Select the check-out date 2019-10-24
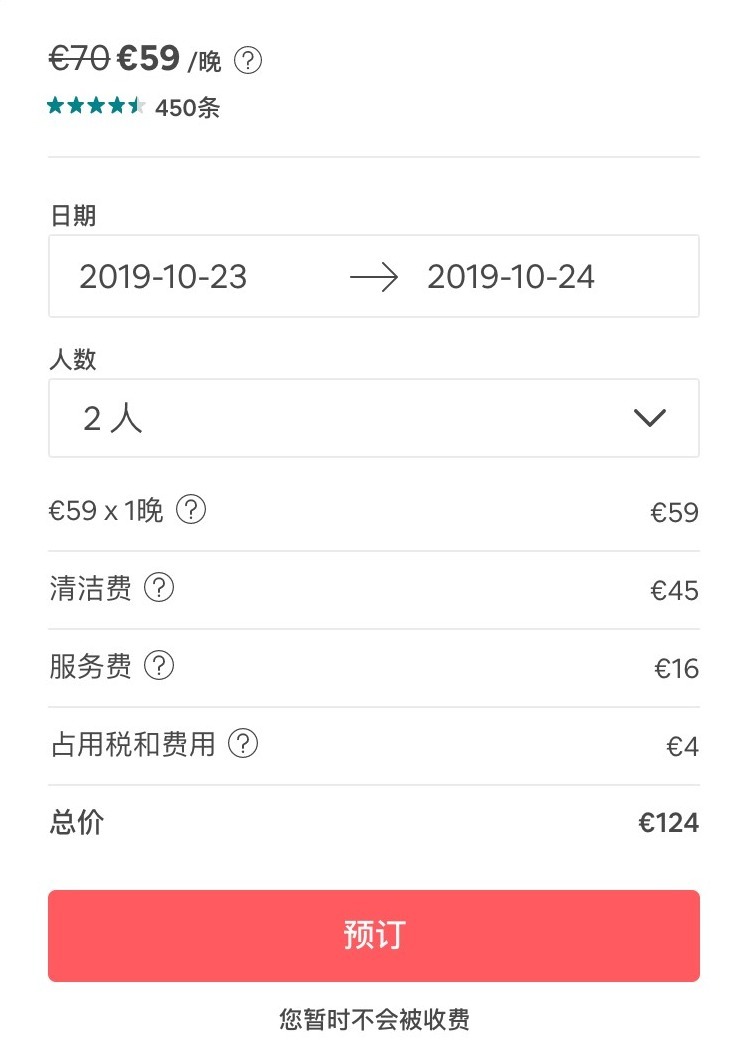 pyautogui.click(x=511, y=277)
